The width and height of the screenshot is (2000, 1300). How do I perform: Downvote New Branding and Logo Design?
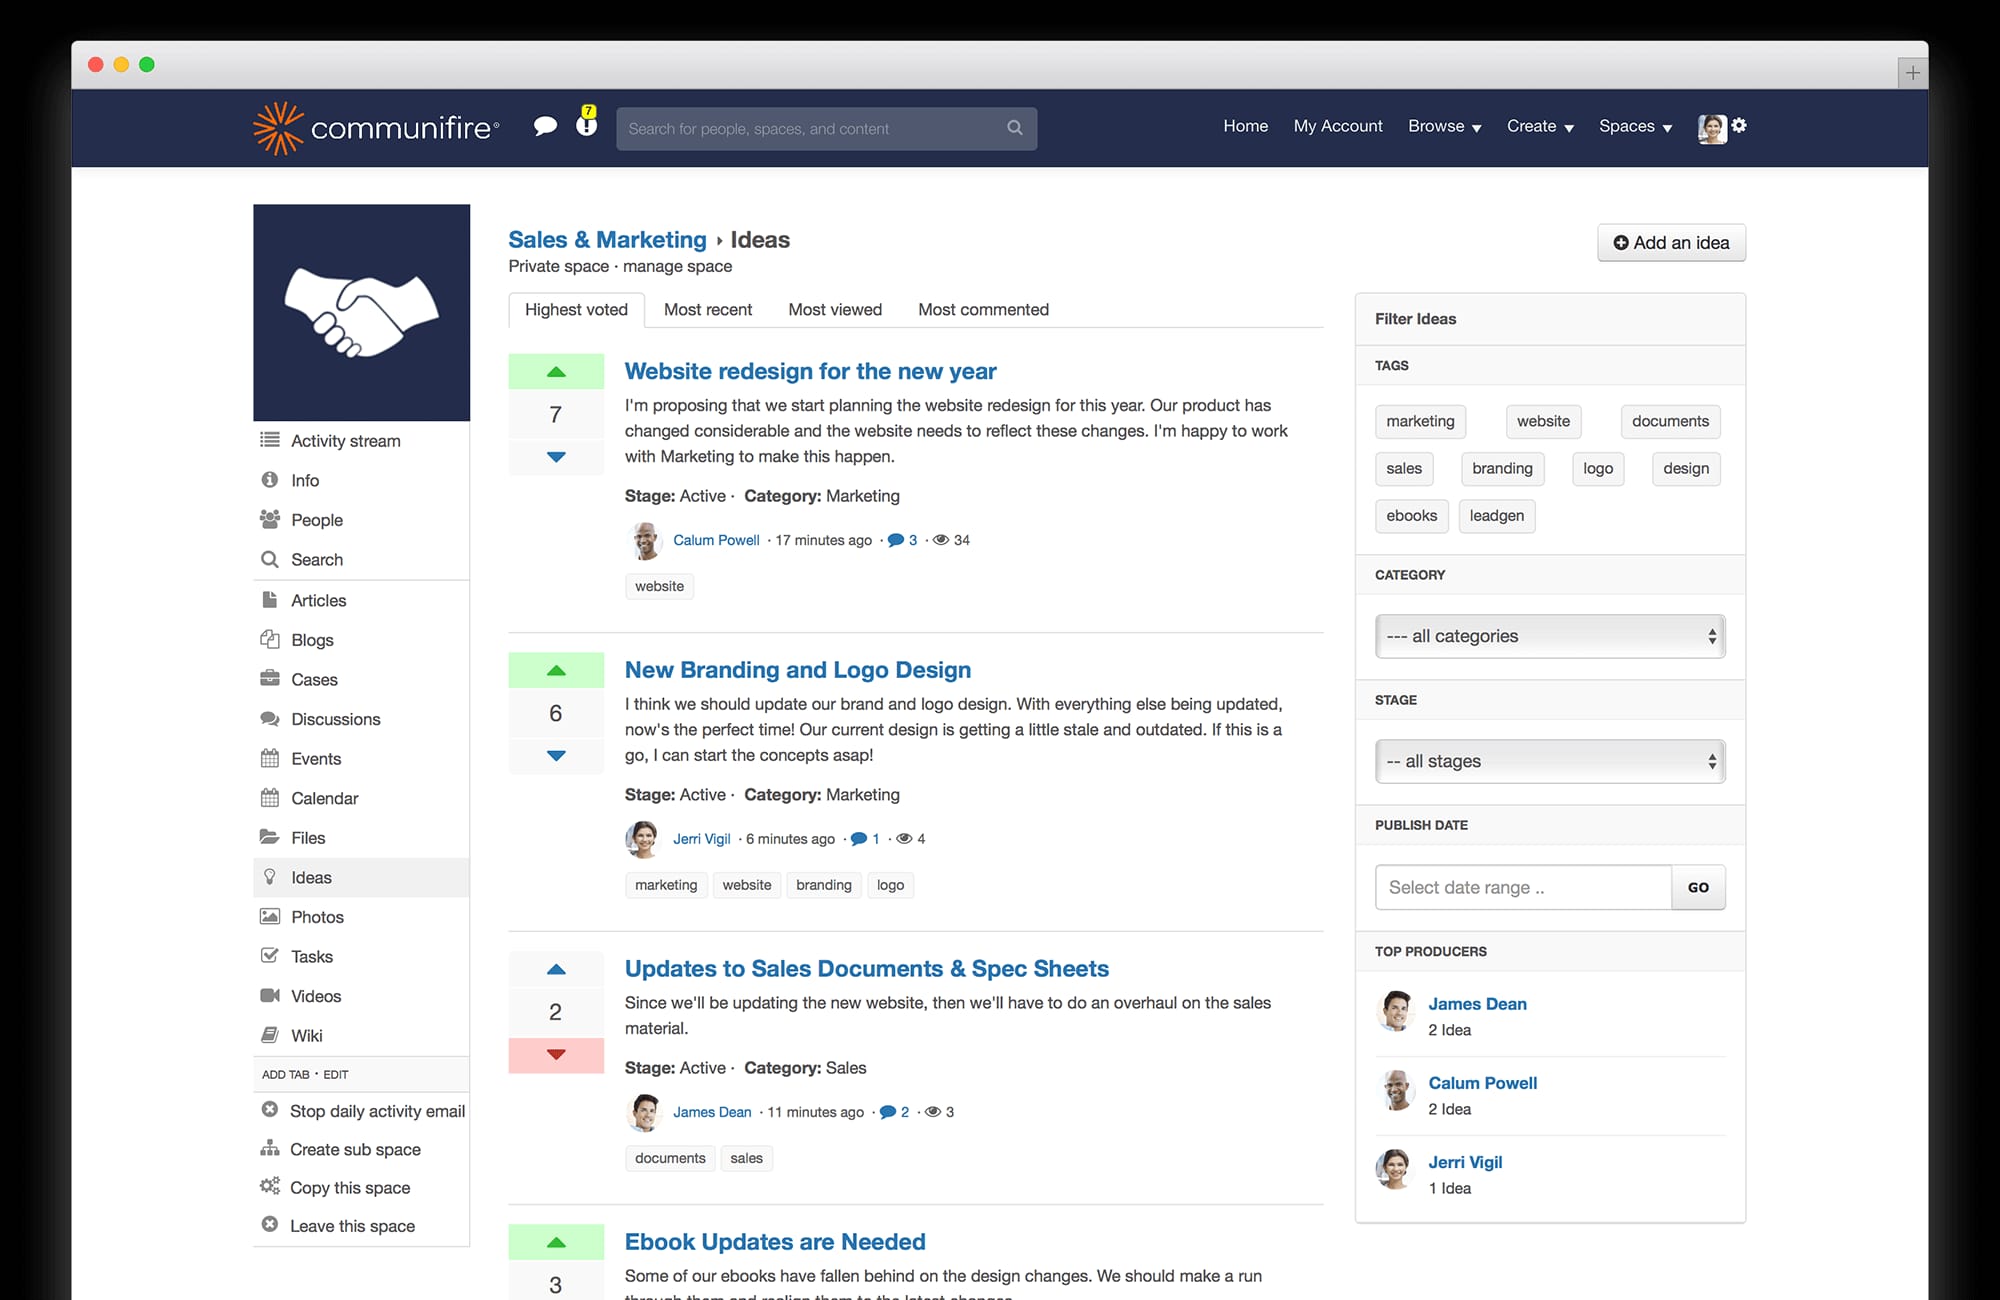tap(556, 756)
